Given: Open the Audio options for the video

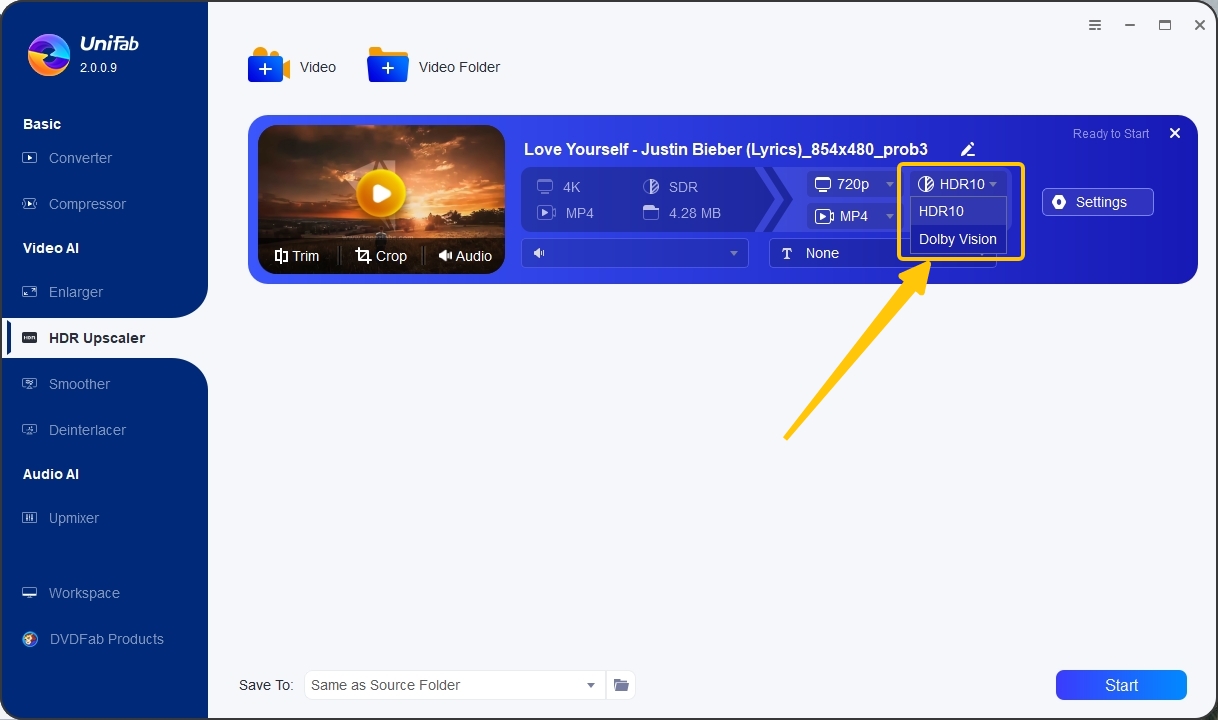Looking at the screenshot, I should click(465, 256).
